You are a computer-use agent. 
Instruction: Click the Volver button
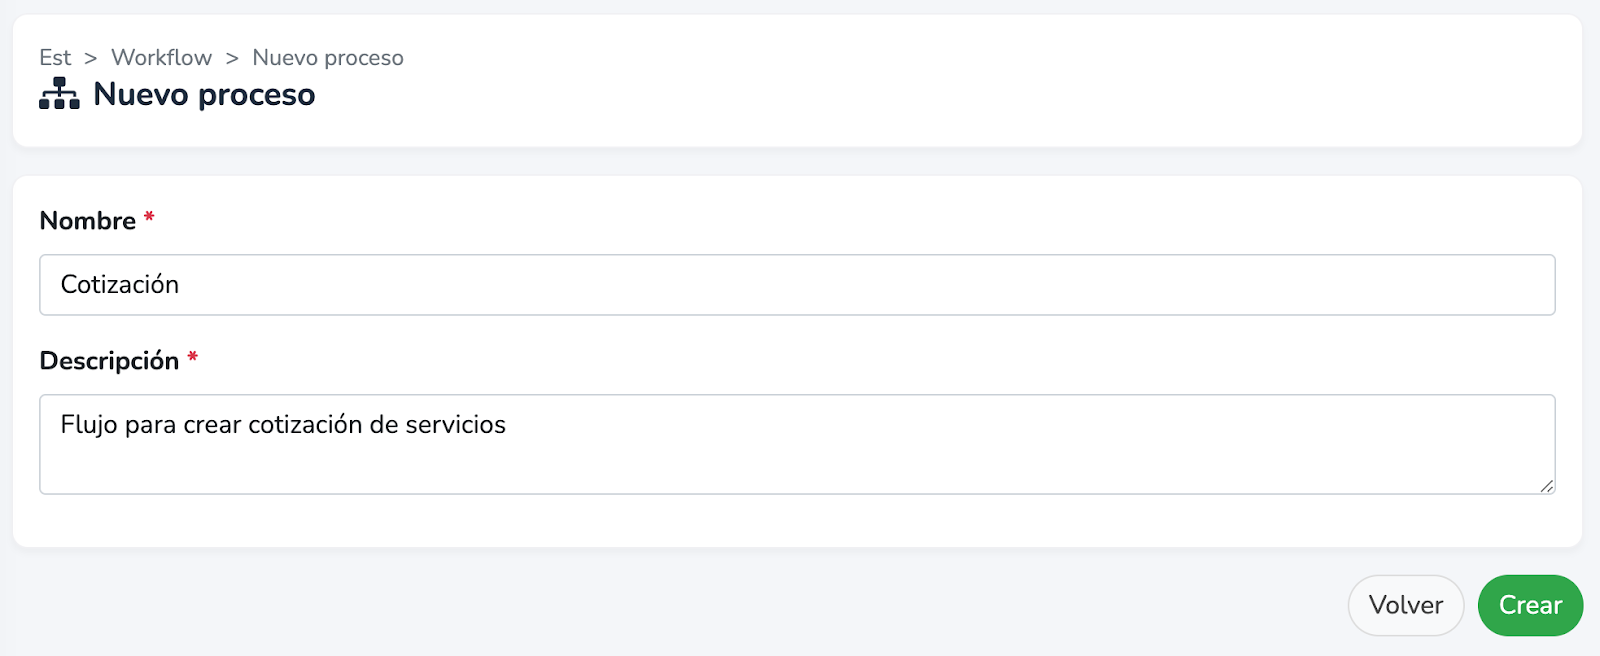click(1406, 605)
